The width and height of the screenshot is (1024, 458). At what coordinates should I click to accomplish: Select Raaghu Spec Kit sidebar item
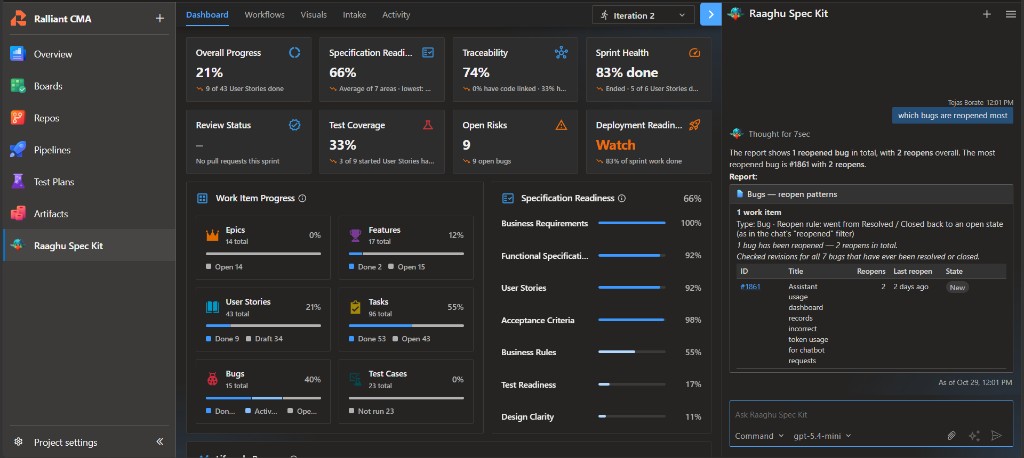[x=88, y=246]
